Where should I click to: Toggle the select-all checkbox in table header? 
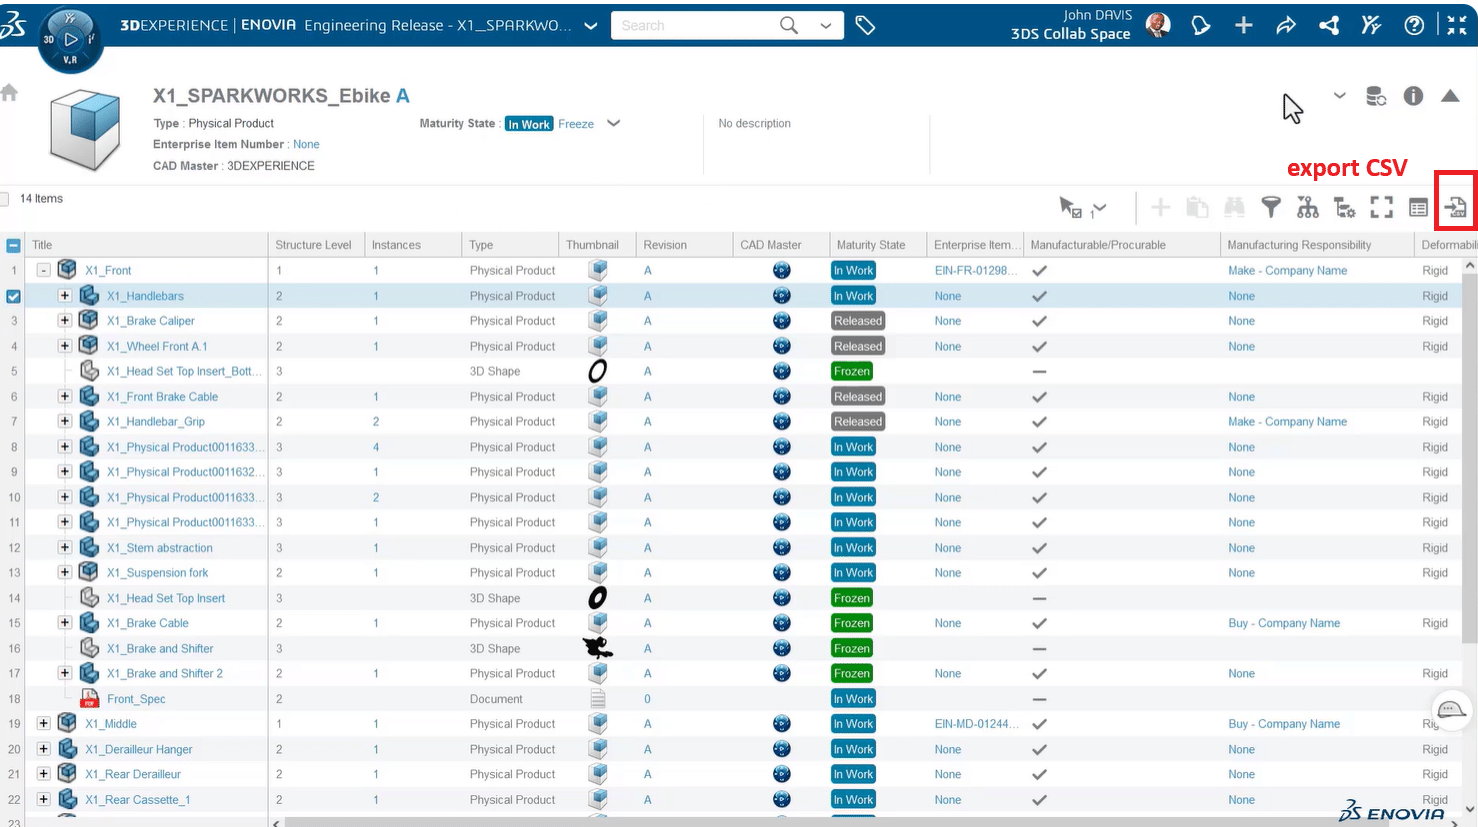click(x=13, y=245)
